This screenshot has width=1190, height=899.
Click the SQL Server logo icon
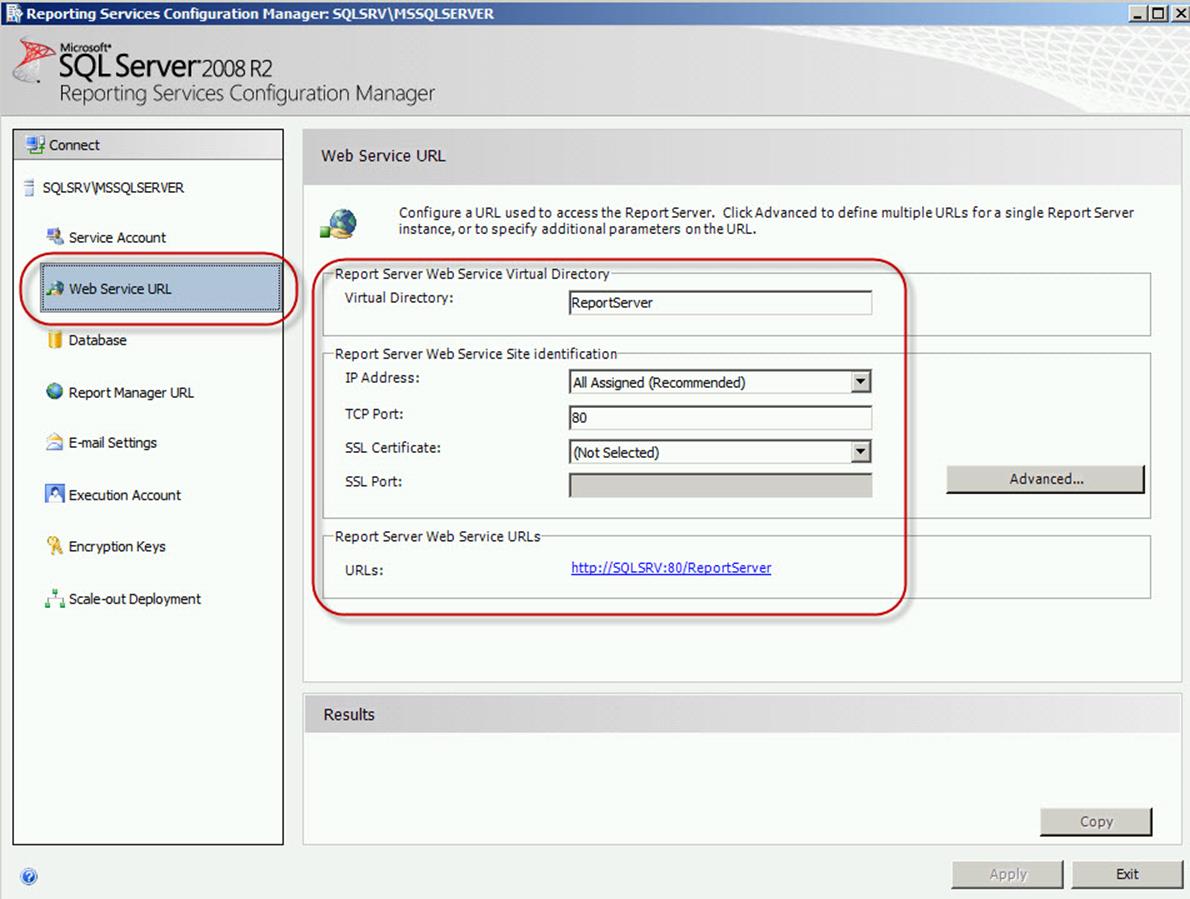point(33,61)
